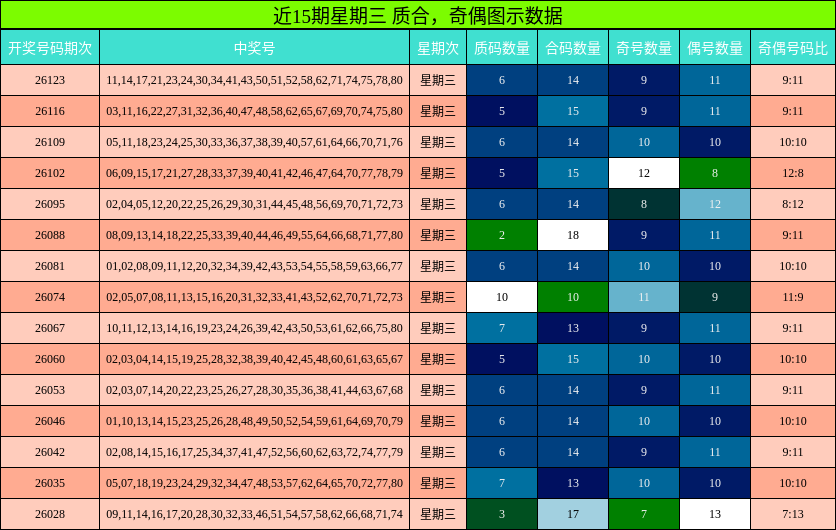Click issue number 26123
The width and height of the screenshot is (836, 530).
click(50, 80)
